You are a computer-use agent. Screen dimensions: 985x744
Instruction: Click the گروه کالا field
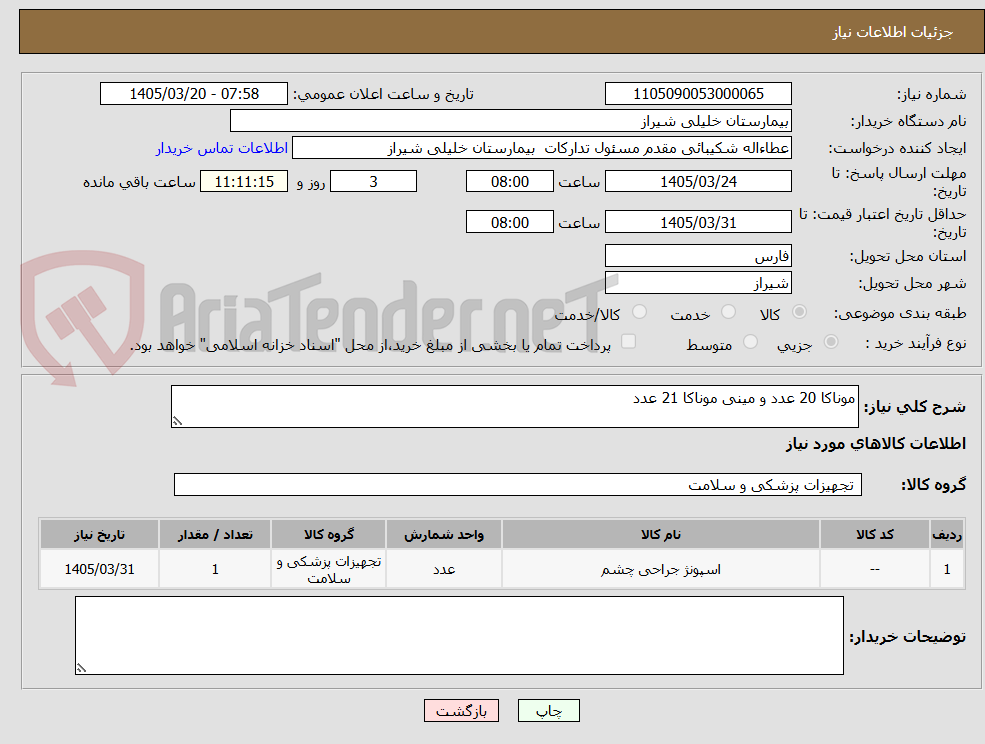point(518,484)
